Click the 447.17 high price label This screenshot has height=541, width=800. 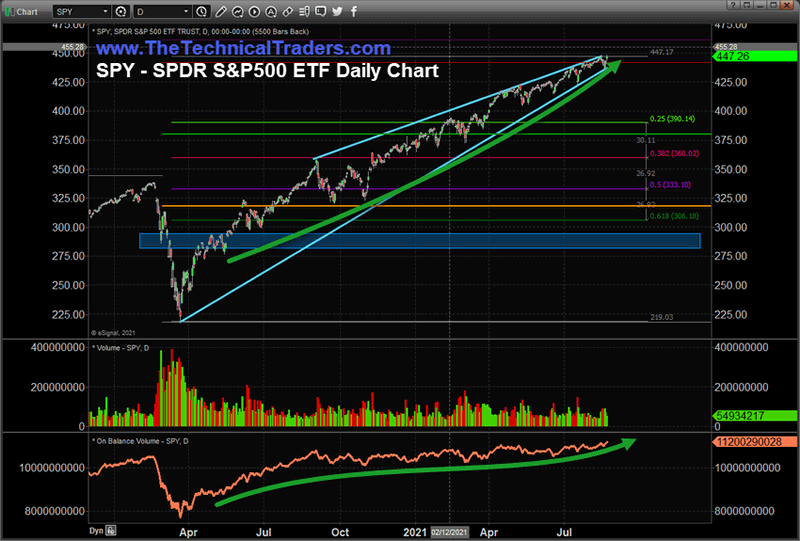pyautogui.click(x=662, y=52)
